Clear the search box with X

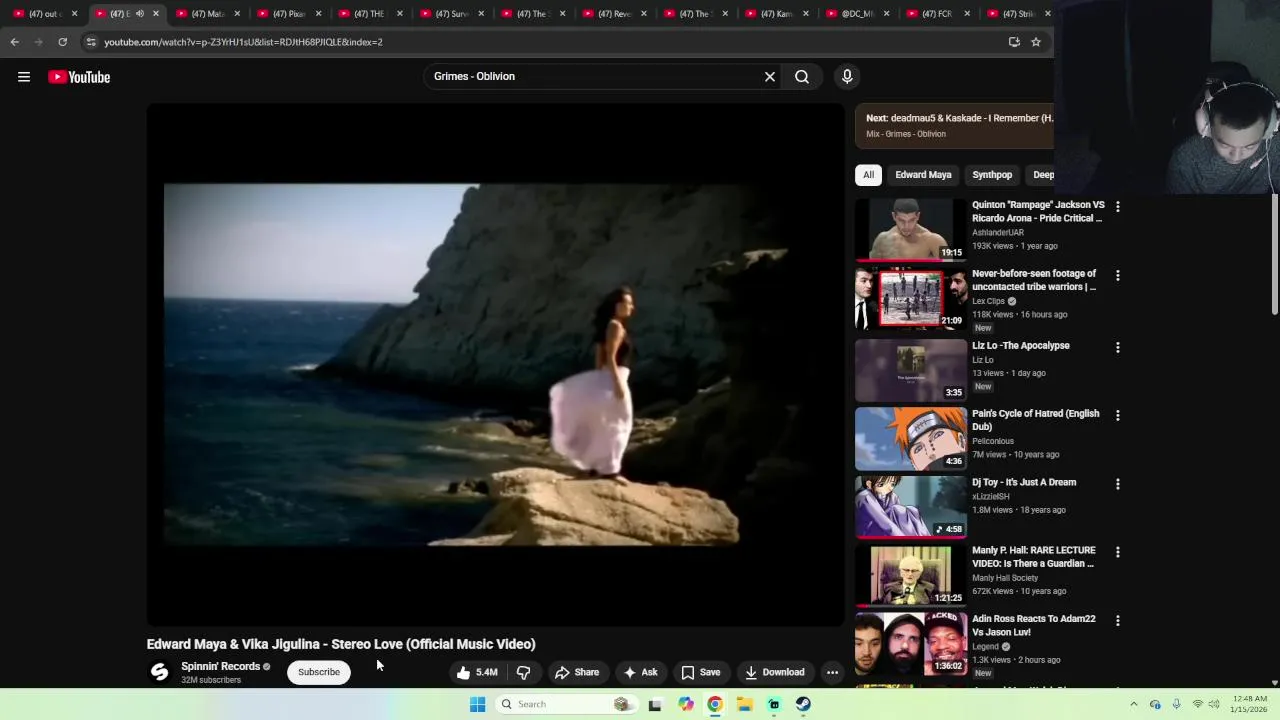click(770, 76)
